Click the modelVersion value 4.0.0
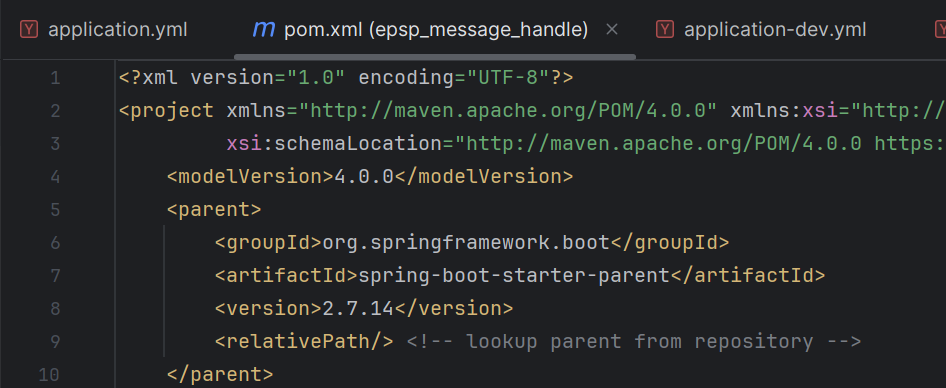Screen dimensions: 946x388 tap(364, 177)
